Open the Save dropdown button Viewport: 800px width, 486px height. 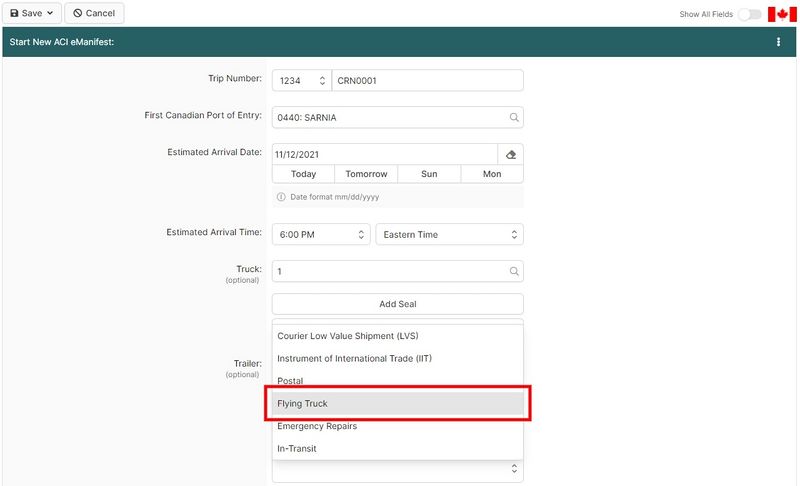pos(32,13)
